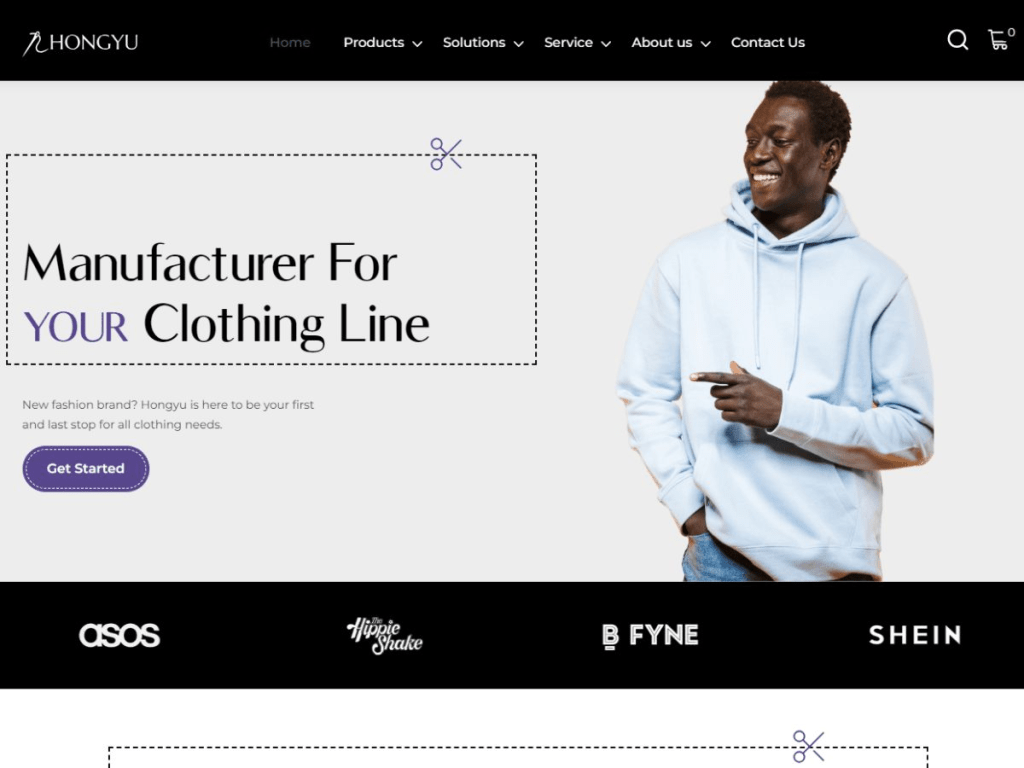Screen dimensions: 1024x768
Task: Click the Hongyu logo in header
Action: [80, 42]
